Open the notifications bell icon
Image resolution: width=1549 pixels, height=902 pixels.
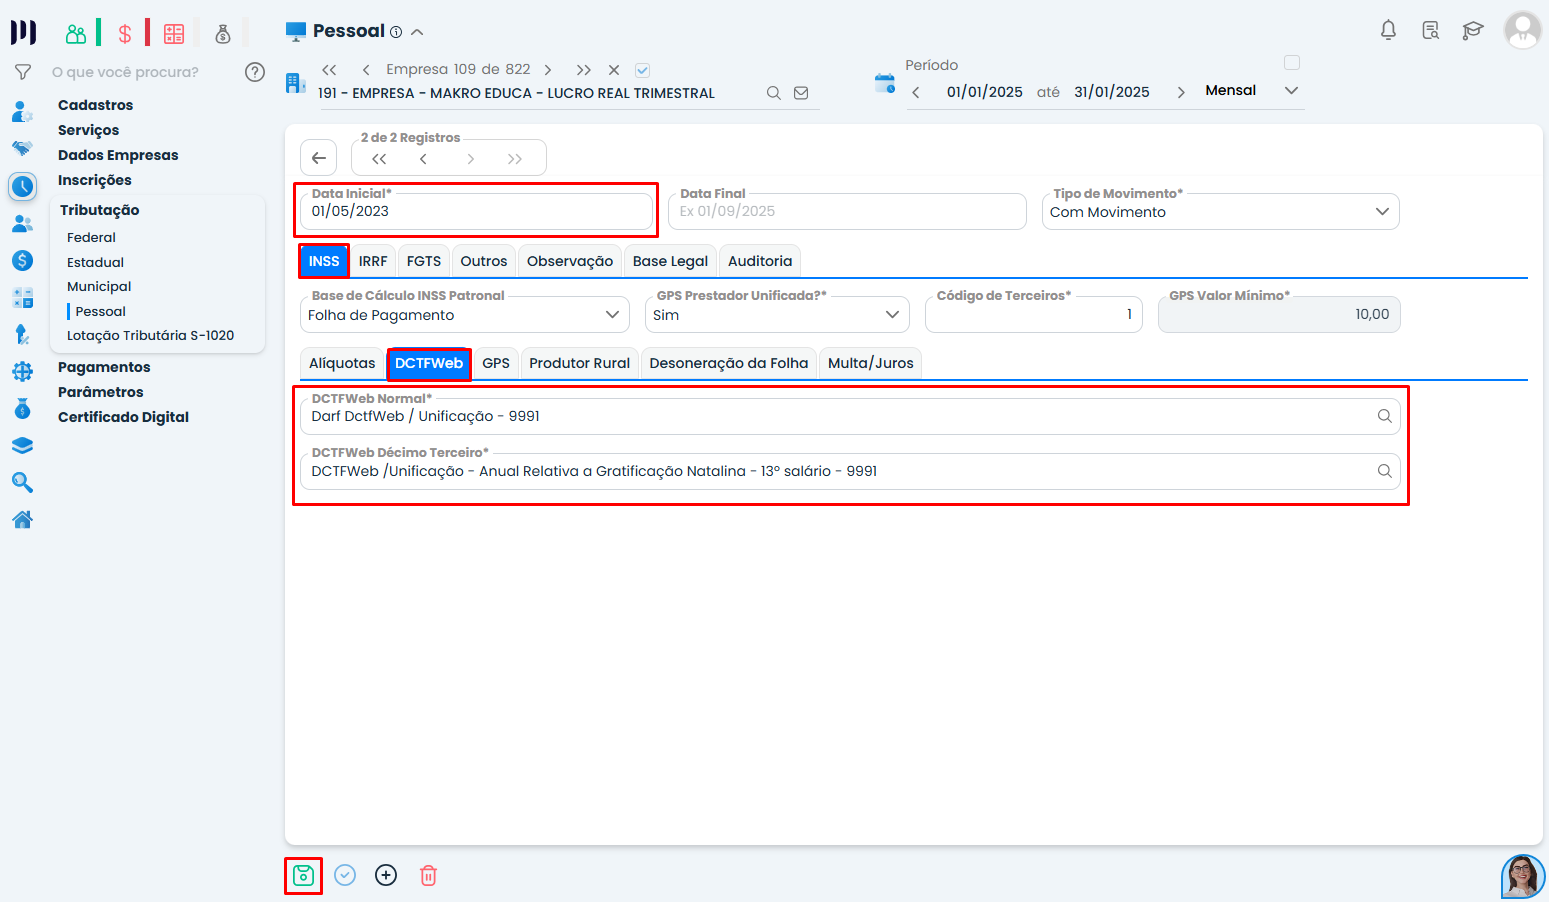tap(1388, 30)
